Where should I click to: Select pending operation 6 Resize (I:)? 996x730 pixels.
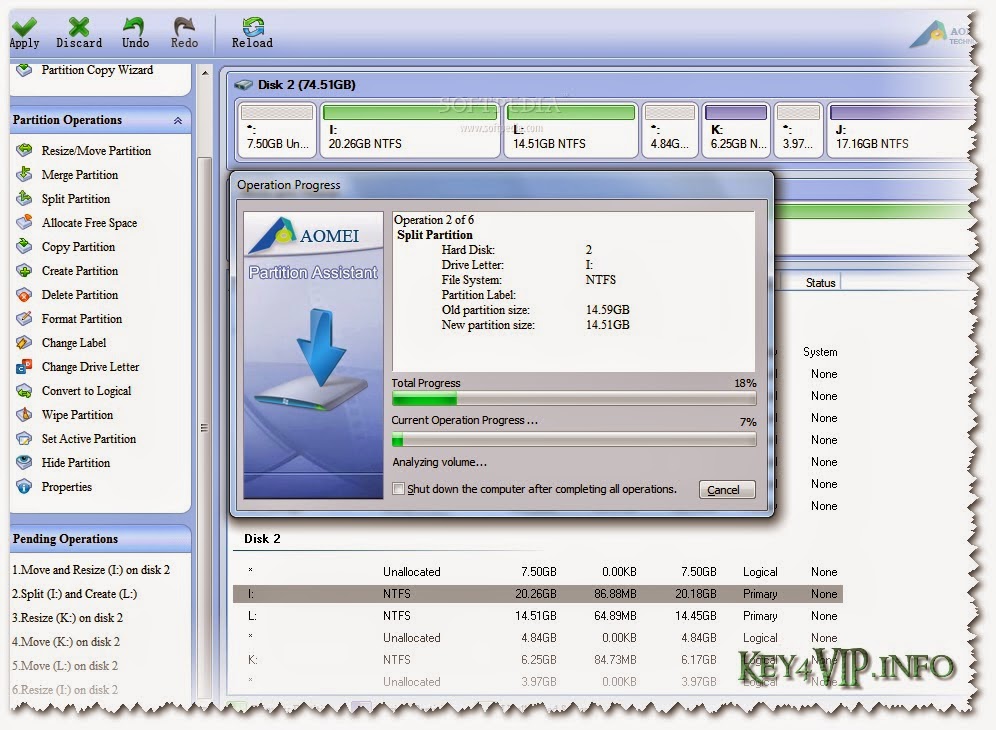pos(65,689)
